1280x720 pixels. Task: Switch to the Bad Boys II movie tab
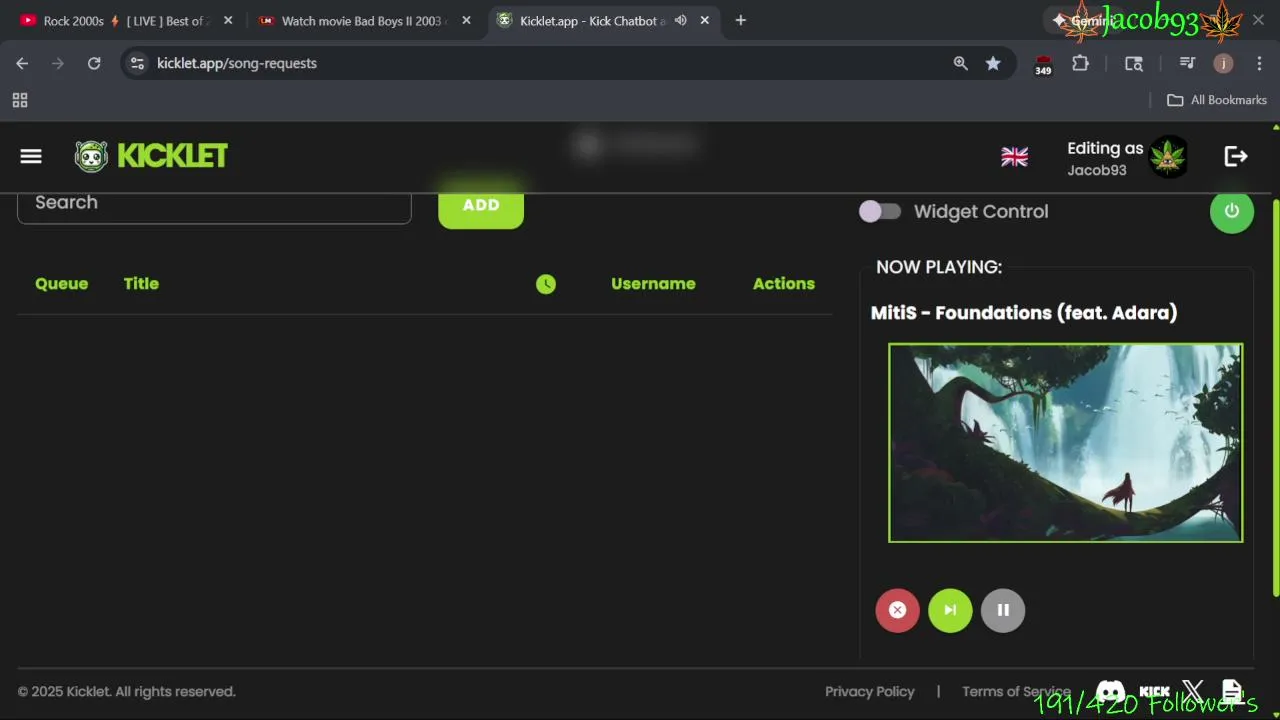(364, 20)
